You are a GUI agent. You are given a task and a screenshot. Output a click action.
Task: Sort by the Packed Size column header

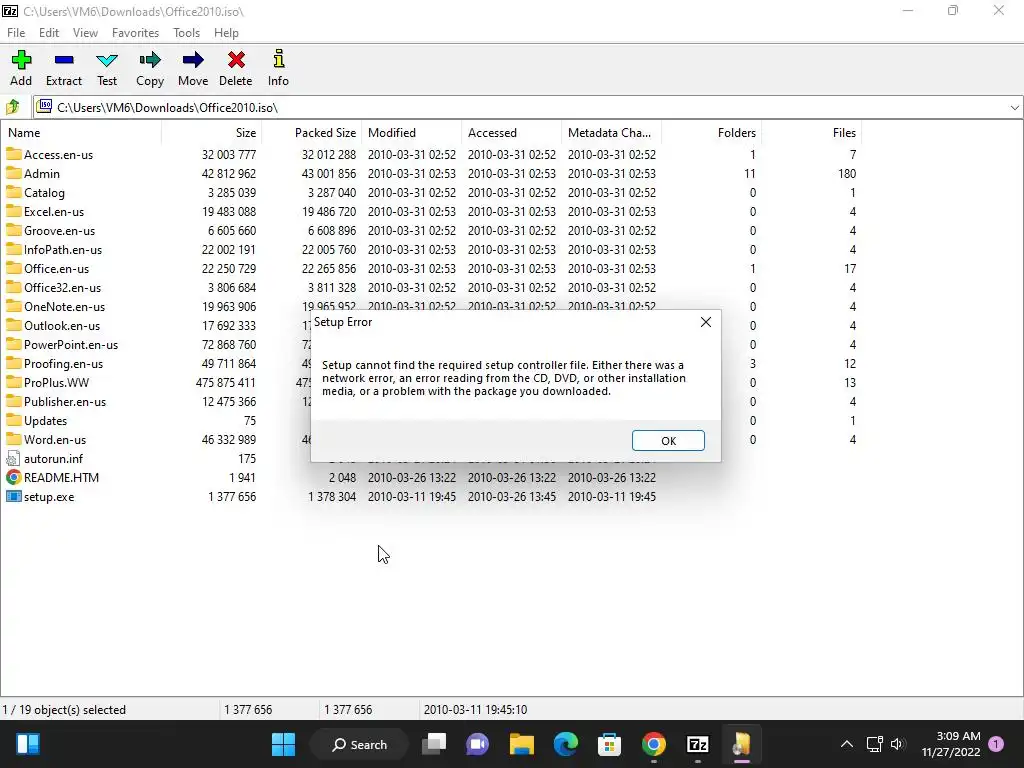pyautogui.click(x=312, y=133)
